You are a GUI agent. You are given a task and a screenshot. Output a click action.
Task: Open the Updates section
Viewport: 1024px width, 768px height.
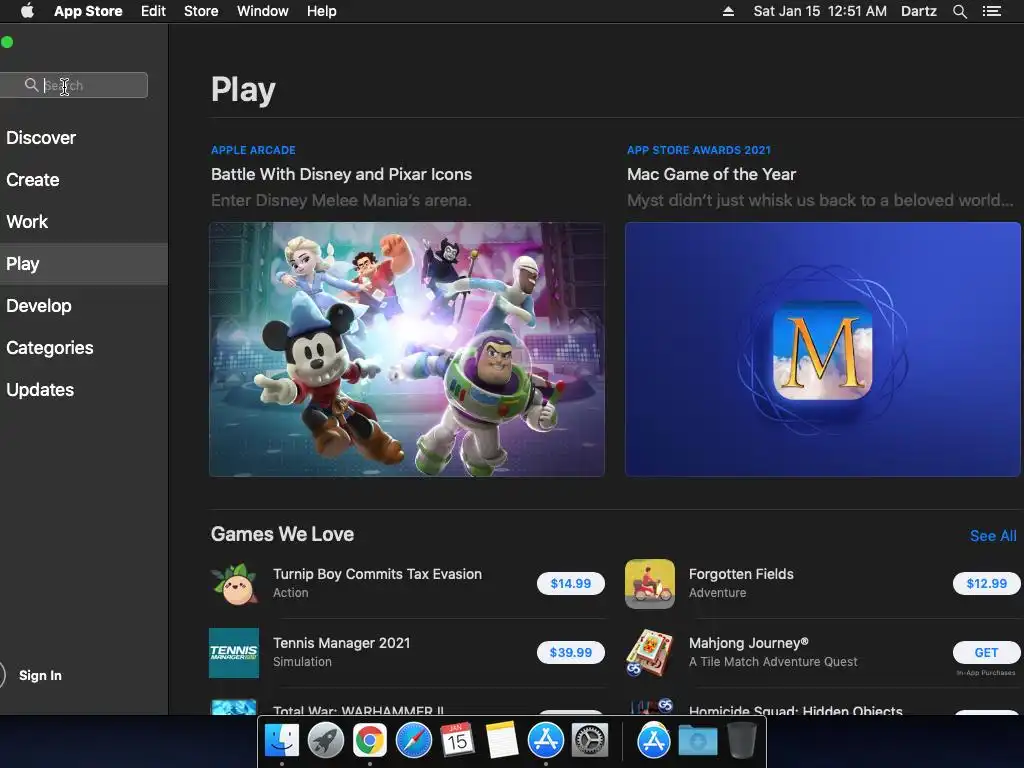[40, 390]
